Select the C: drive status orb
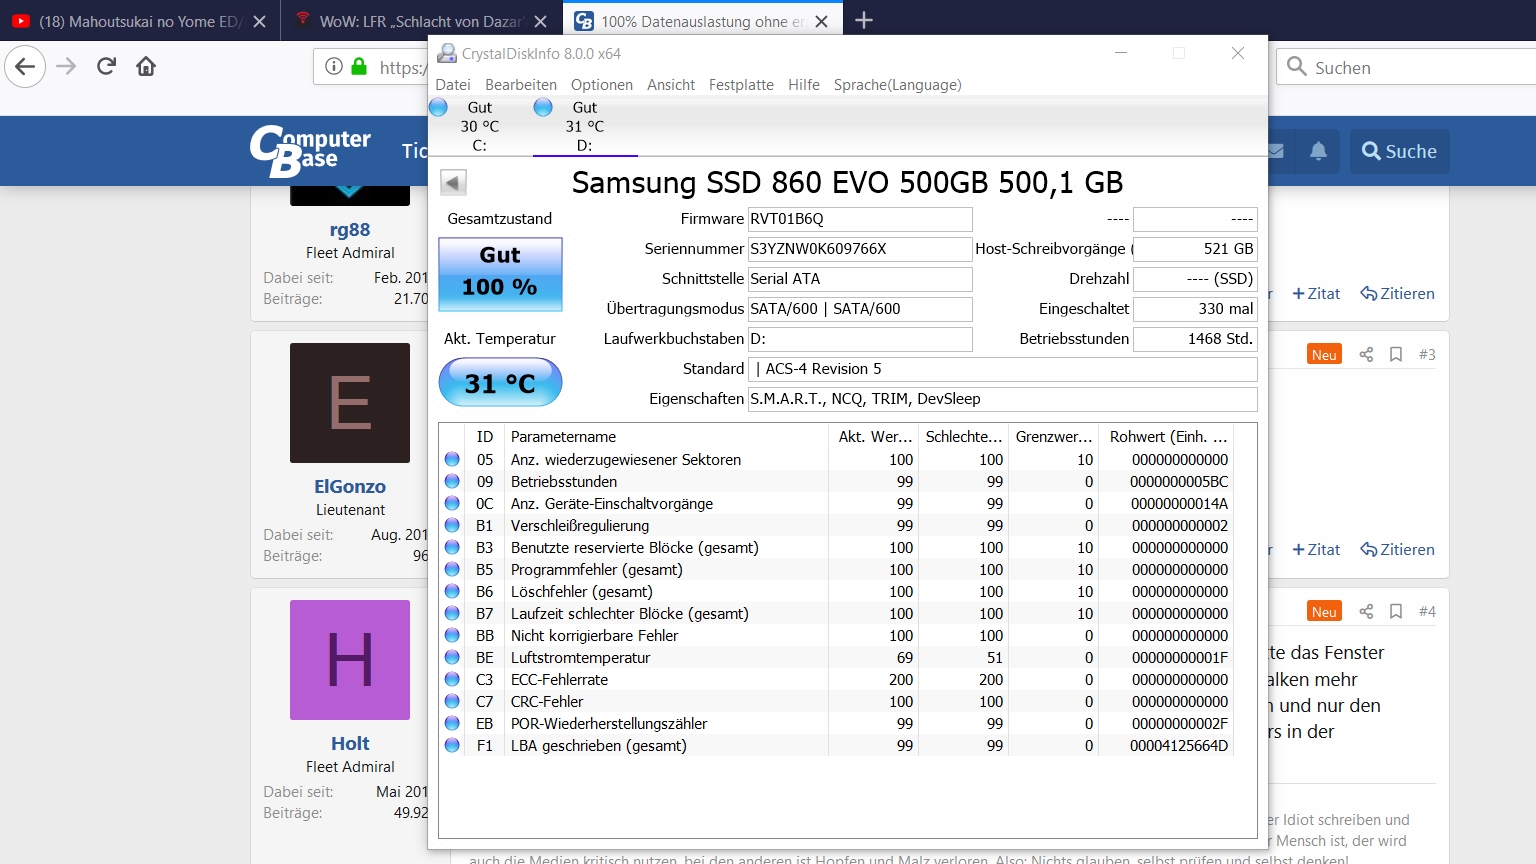 [438, 107]
